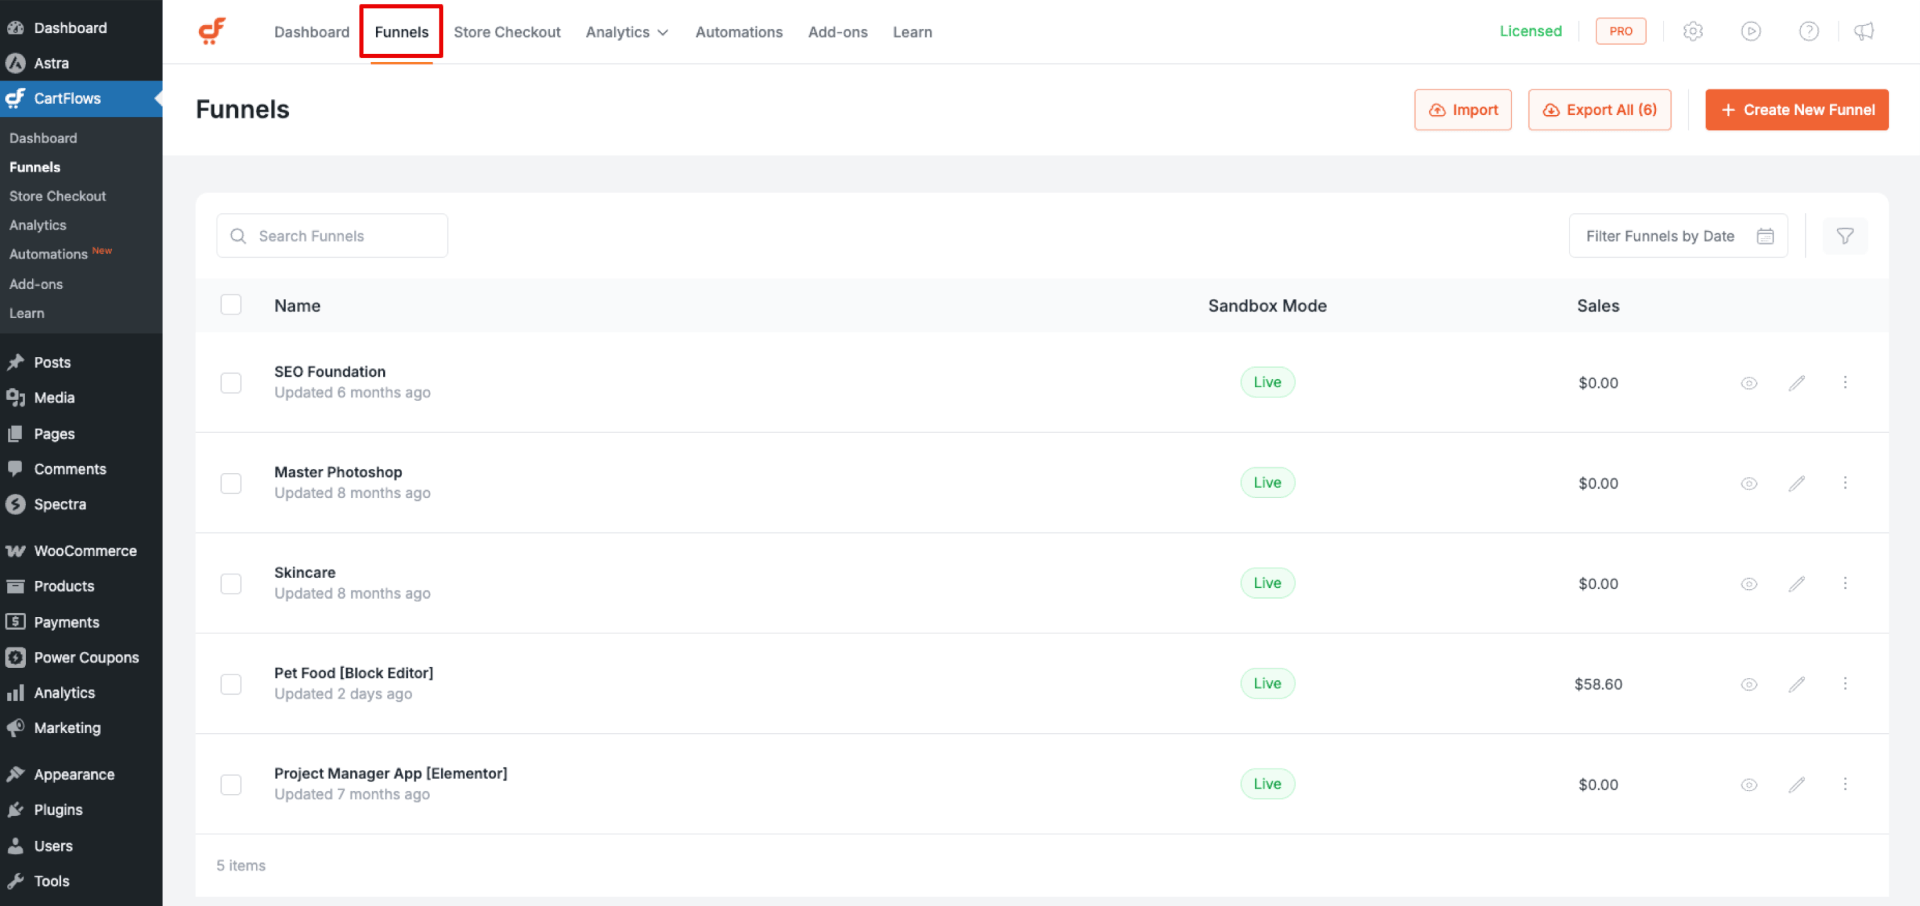Preview the Project Manager App funnel with eye icon
The width and height of the screenshot is (1920, 906).
point(1749,785)
